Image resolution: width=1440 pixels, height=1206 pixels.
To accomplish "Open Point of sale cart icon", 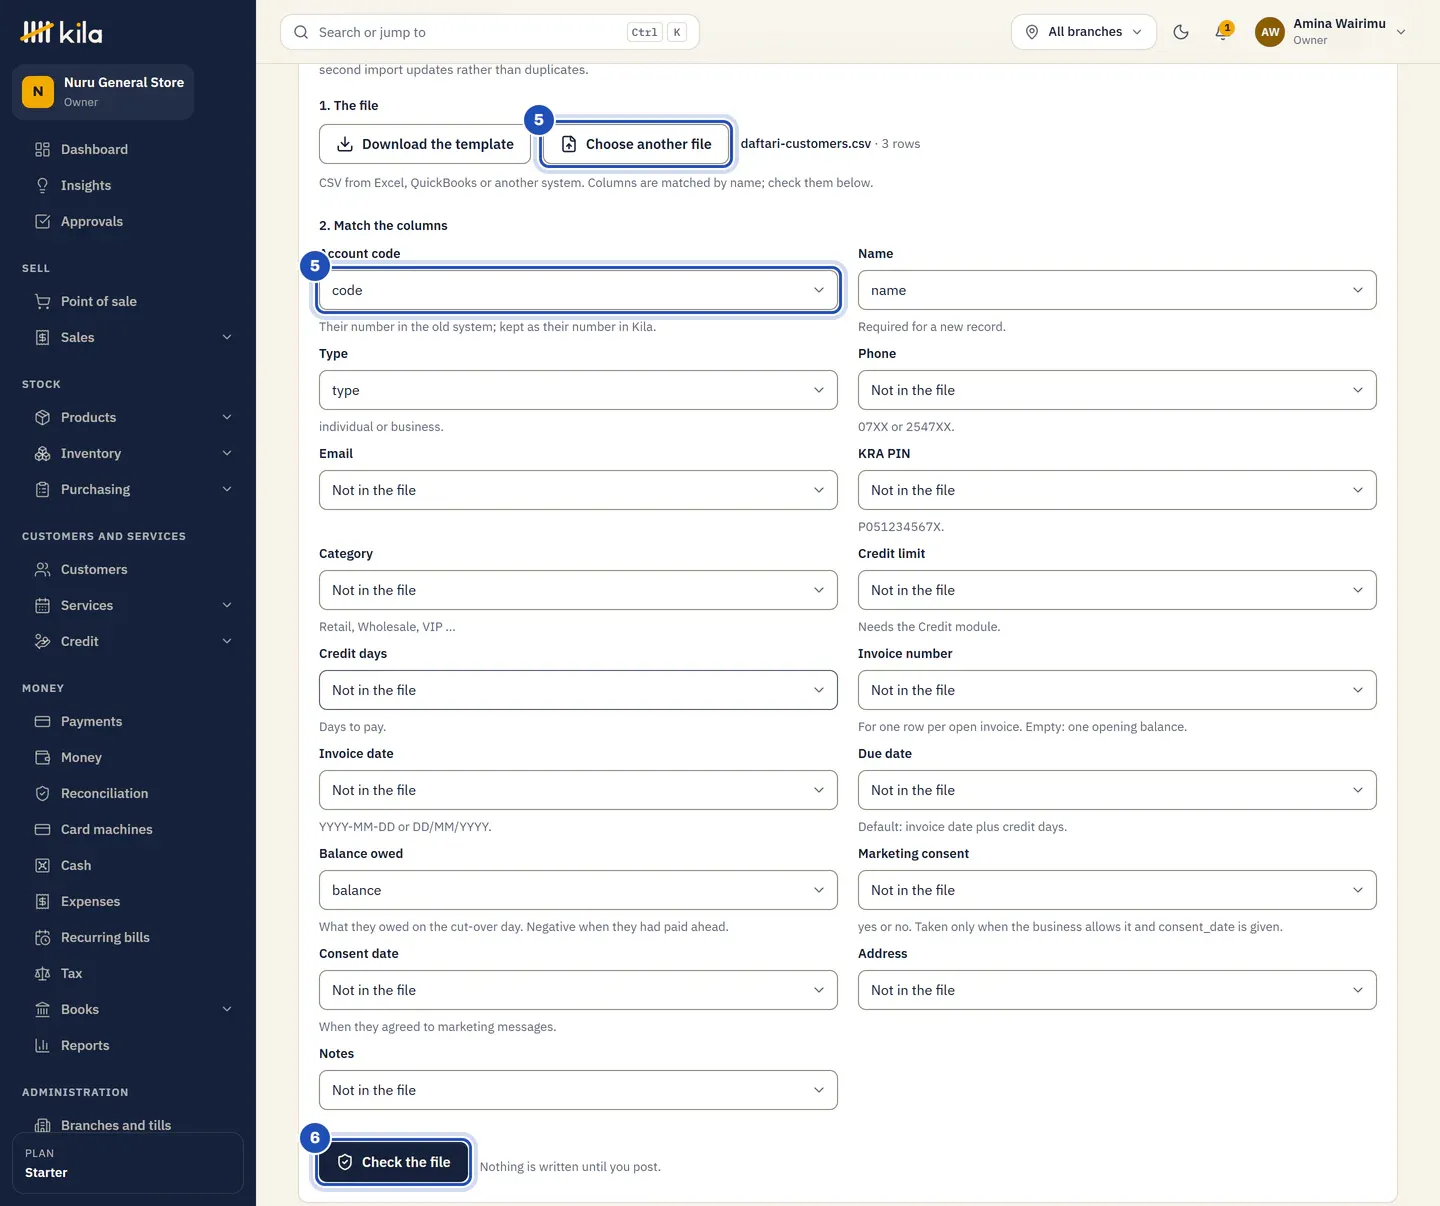I will pos(42,301).
